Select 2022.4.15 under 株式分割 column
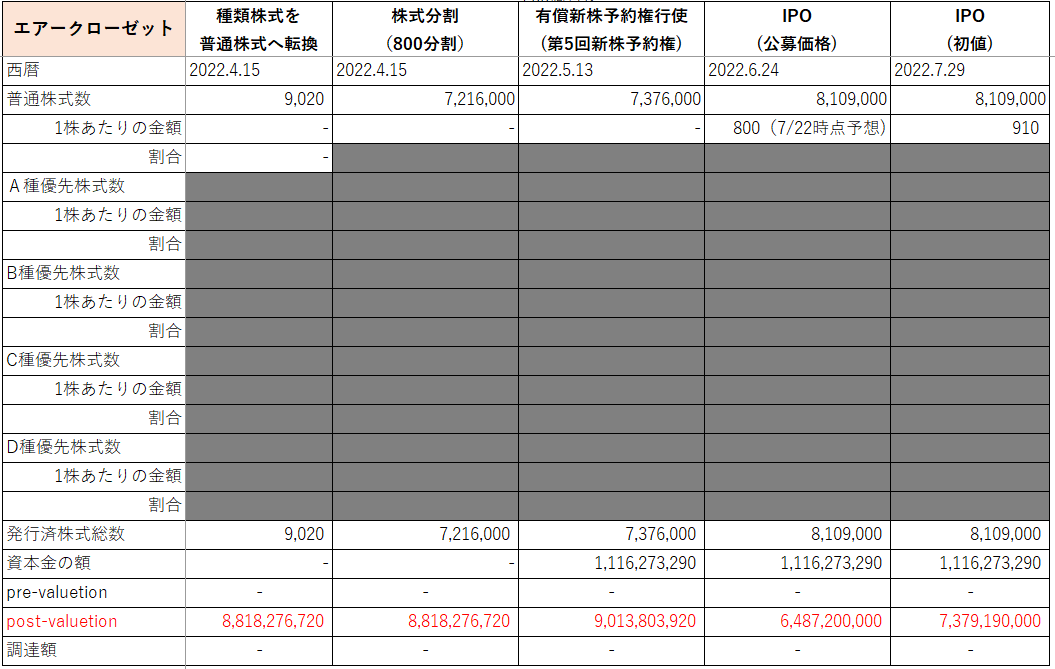1055x669 pixels. pyautogui.click(x=371, y=70)
